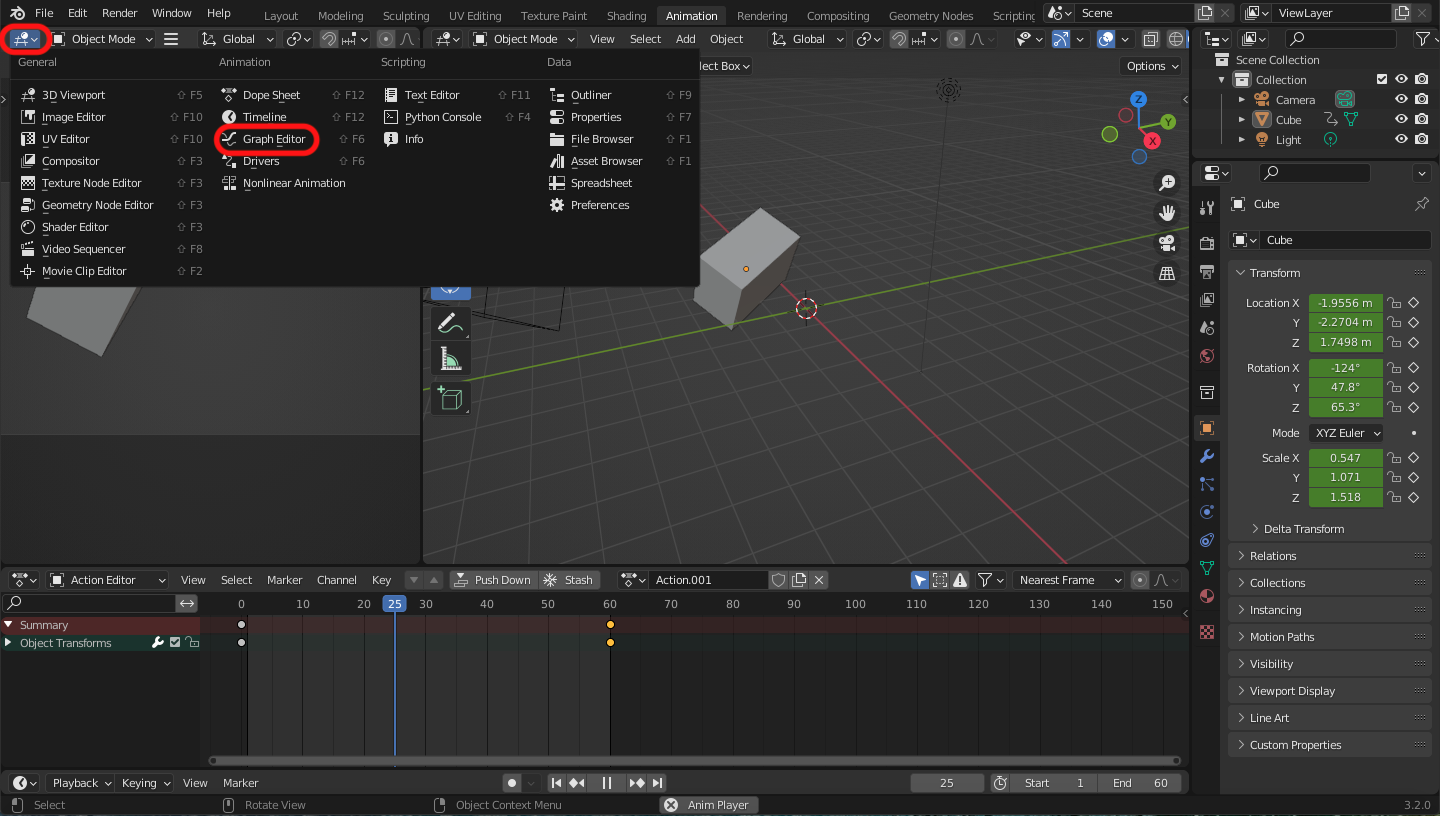The image size is (1440, 816).
Task: Expand the Relations panel
Action: 1331,556
